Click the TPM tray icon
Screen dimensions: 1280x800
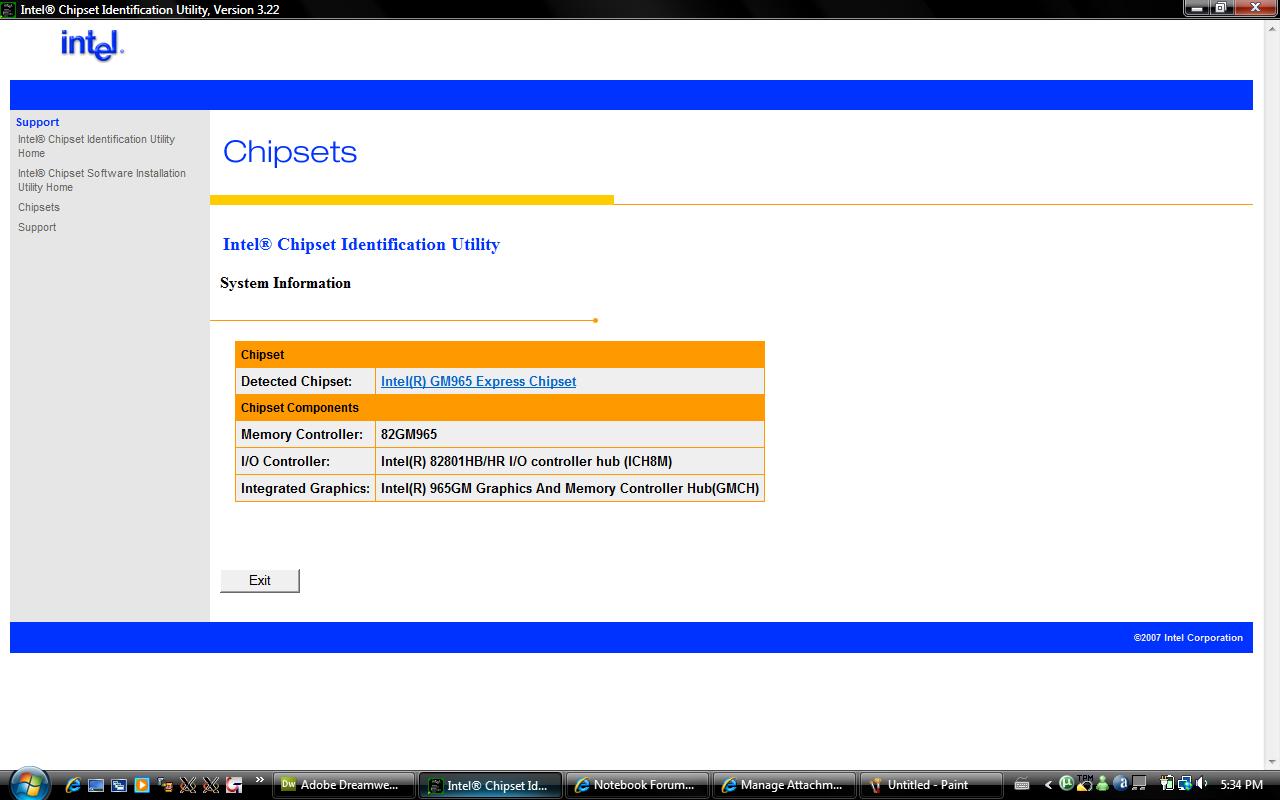tap(1085, 783)
